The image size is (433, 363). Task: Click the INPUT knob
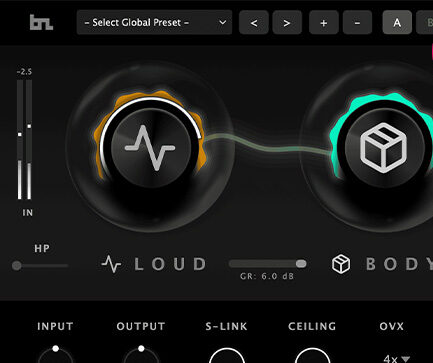[55, 355]
